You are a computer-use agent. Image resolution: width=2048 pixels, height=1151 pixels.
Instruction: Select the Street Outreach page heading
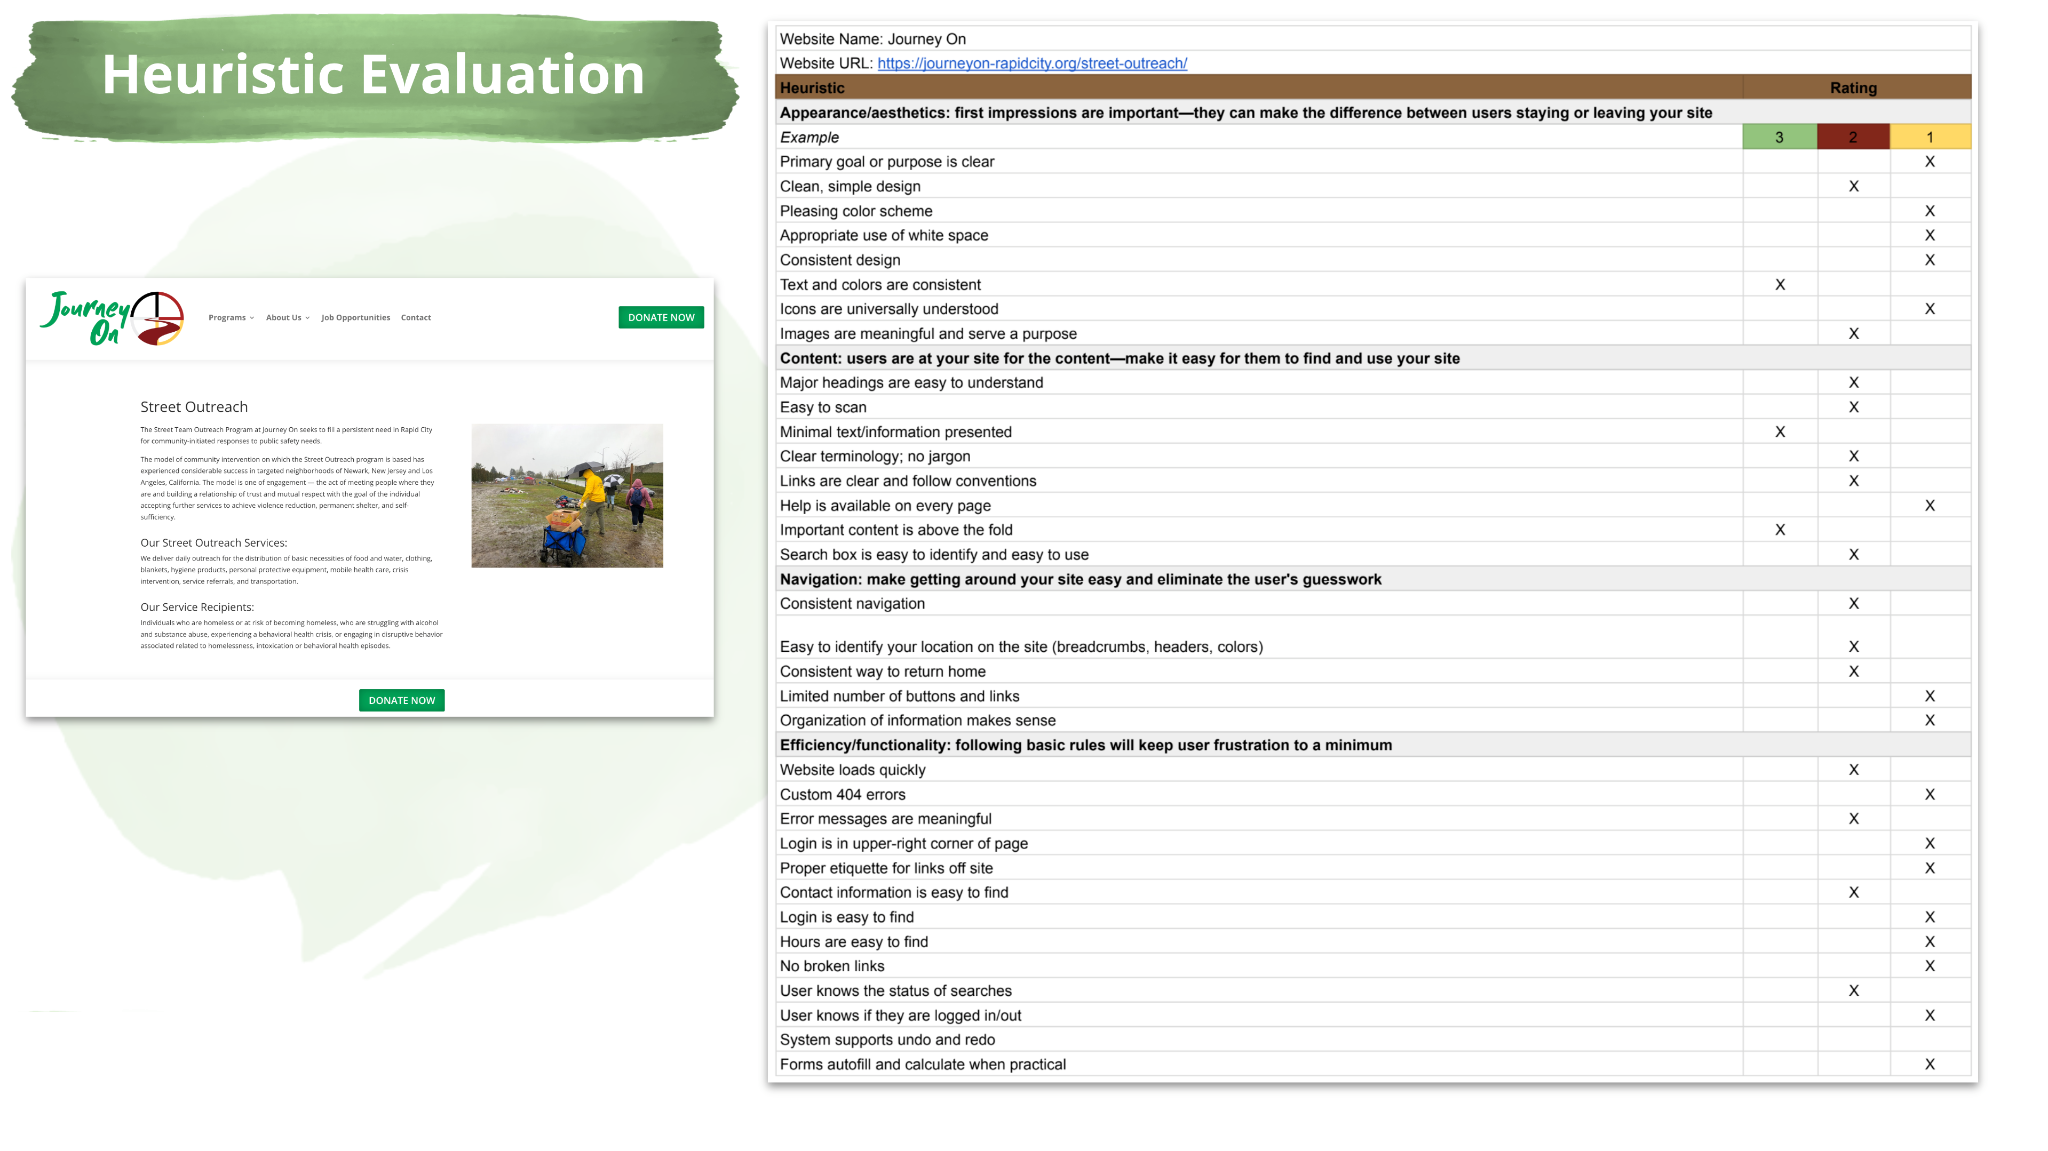coord(194,407)
